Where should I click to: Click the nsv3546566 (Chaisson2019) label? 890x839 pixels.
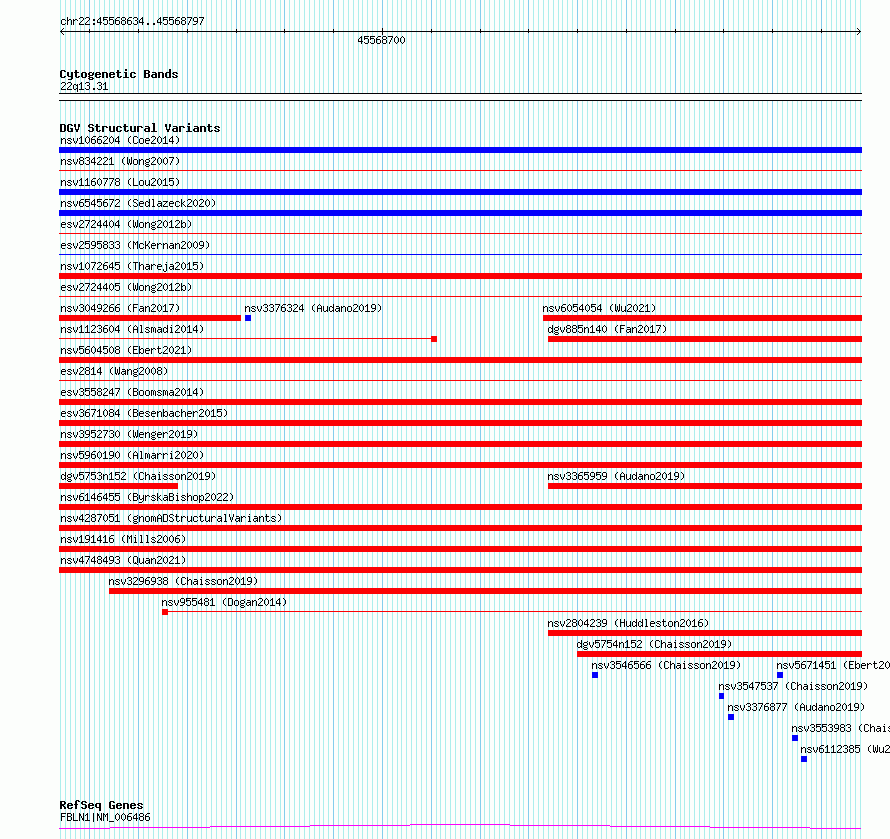pos(666,665)
